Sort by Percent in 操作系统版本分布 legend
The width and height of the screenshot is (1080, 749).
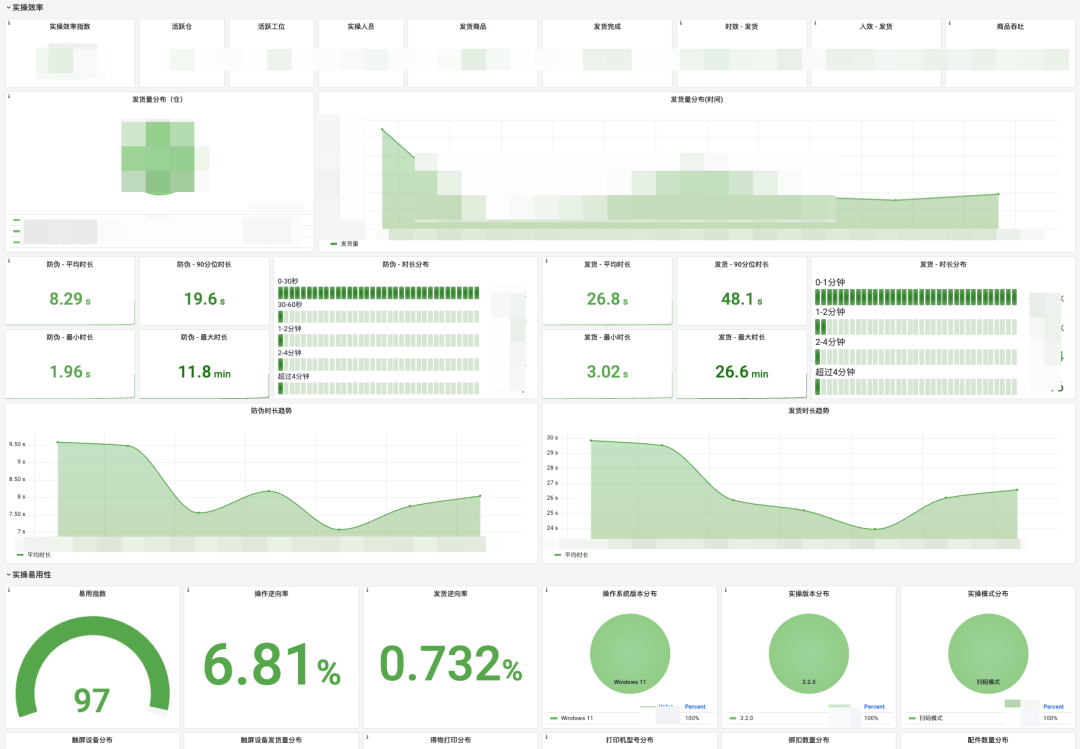coord(695,706)
